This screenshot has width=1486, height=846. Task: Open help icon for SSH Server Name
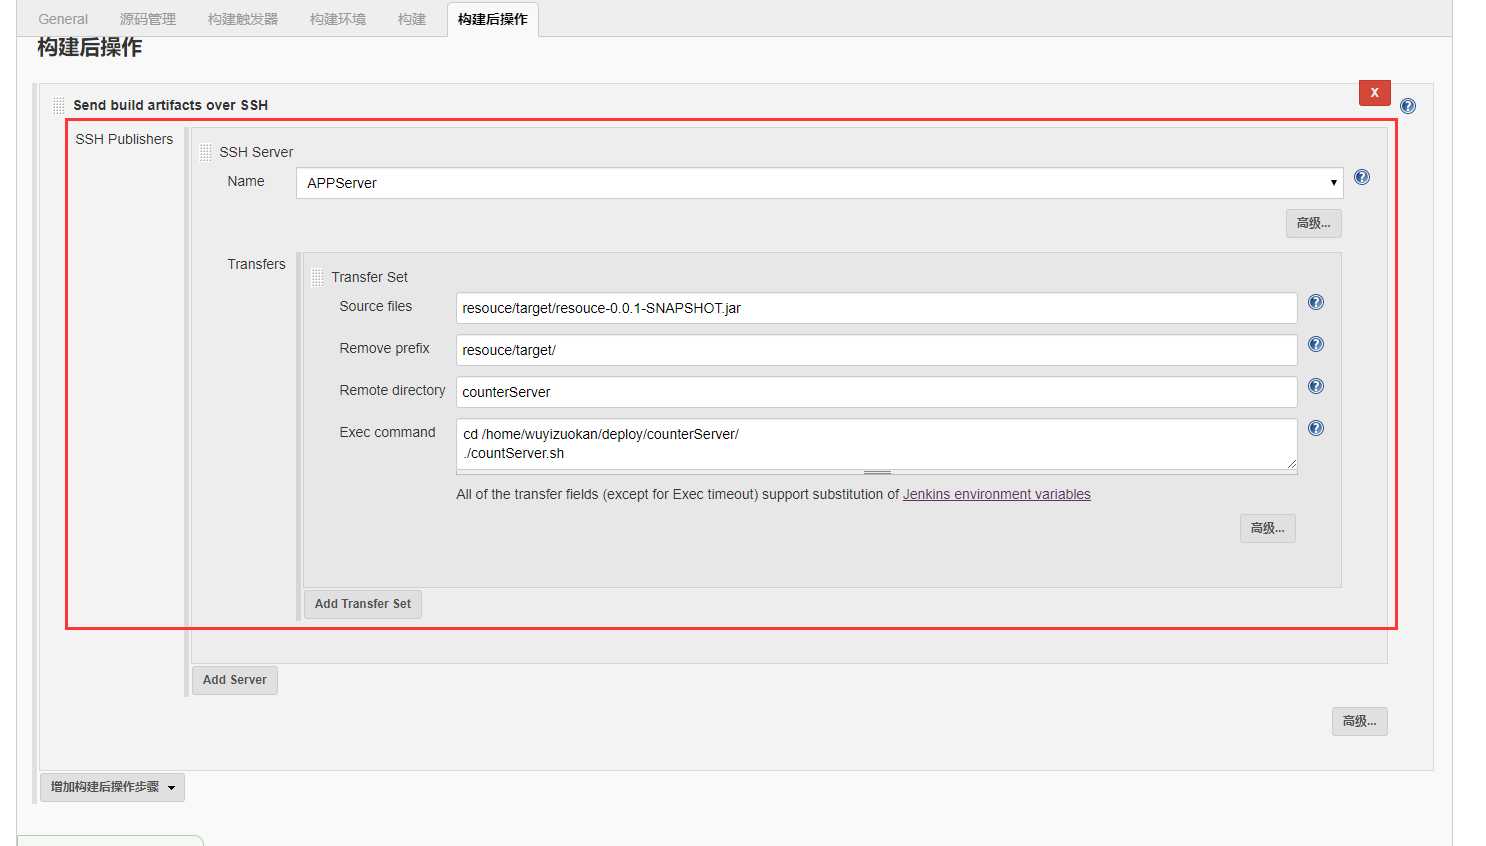1362,177
